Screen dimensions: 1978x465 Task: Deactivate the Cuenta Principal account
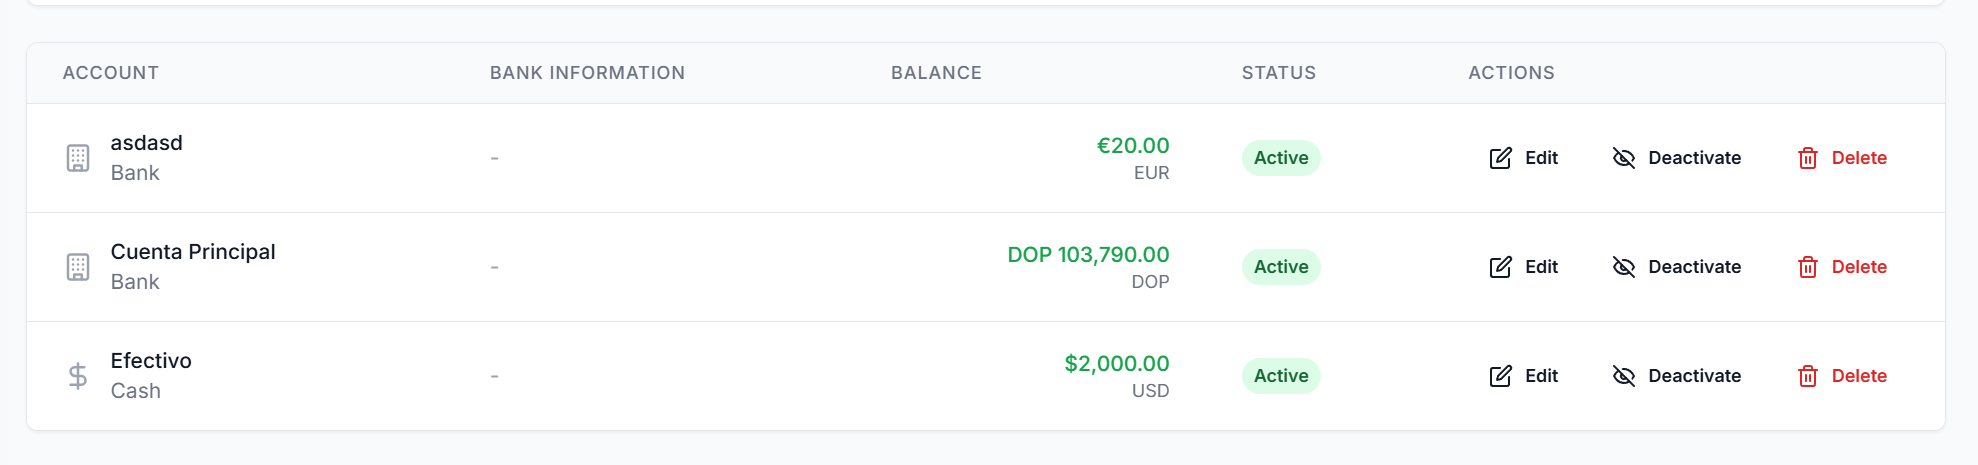pyautogui.click(x=1677, y=267)
